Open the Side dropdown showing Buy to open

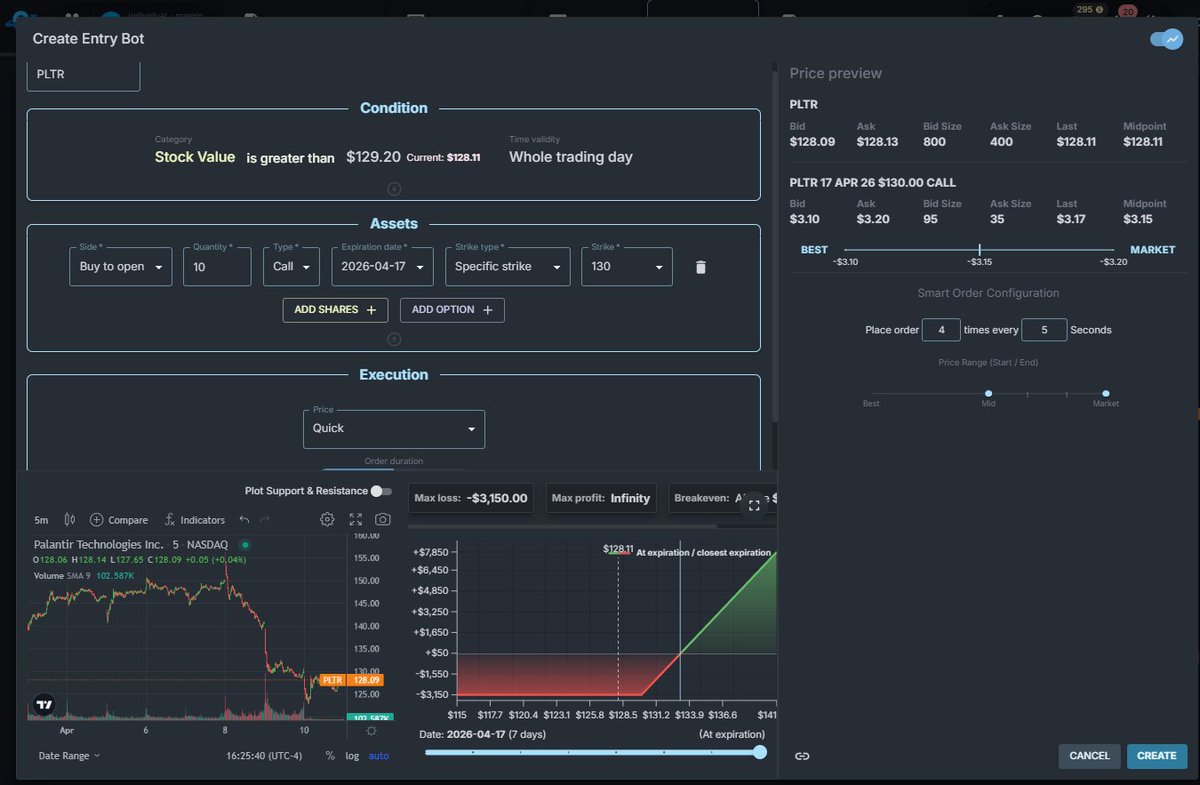120,266
